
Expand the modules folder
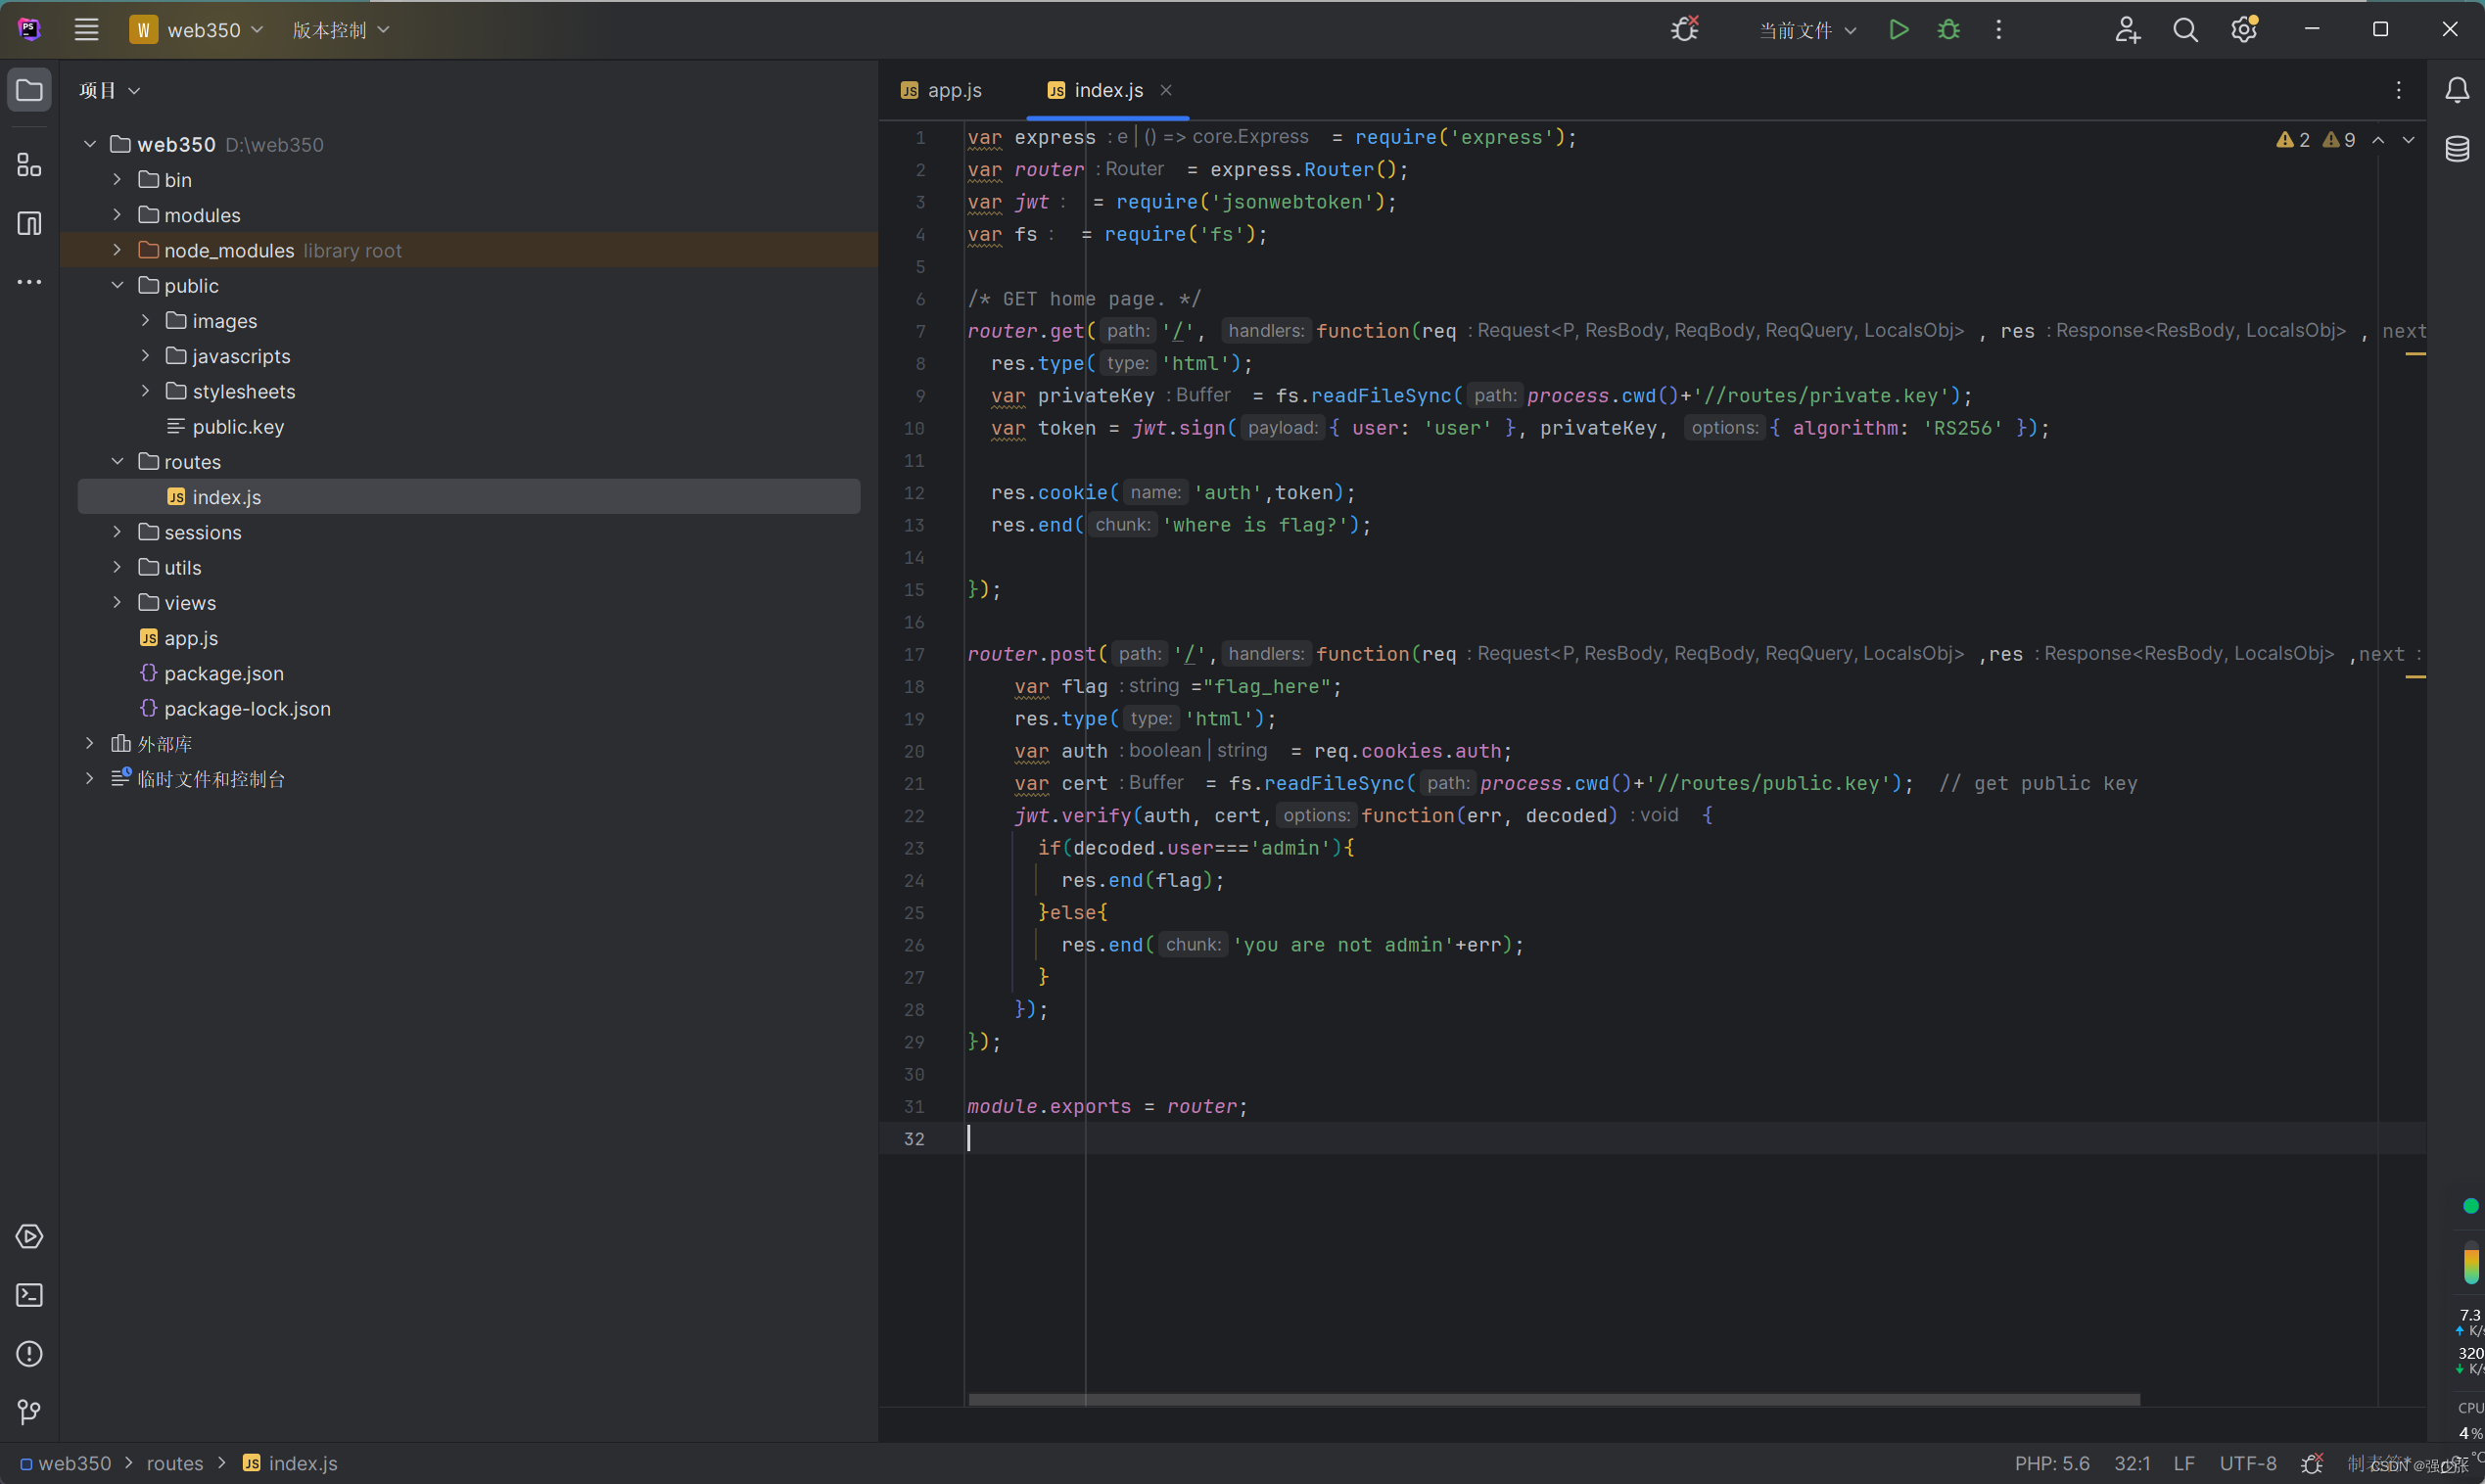pos(117,215)
